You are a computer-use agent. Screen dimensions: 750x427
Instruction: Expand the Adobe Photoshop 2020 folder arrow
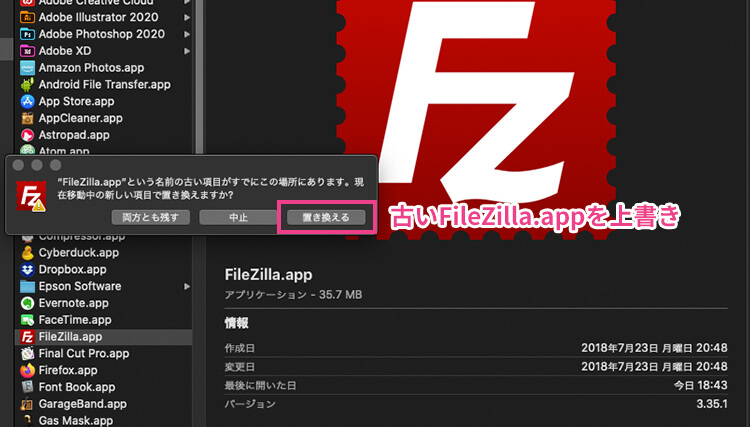tap(188, 33)
